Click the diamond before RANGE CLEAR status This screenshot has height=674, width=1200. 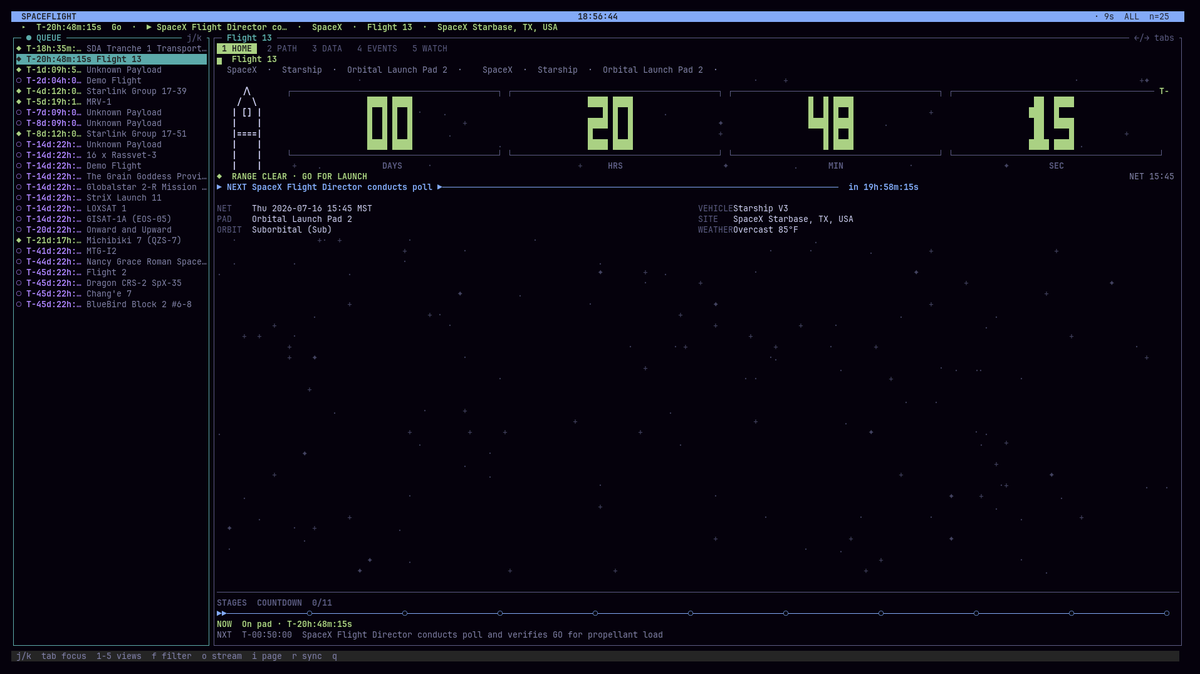click(220, 177)
